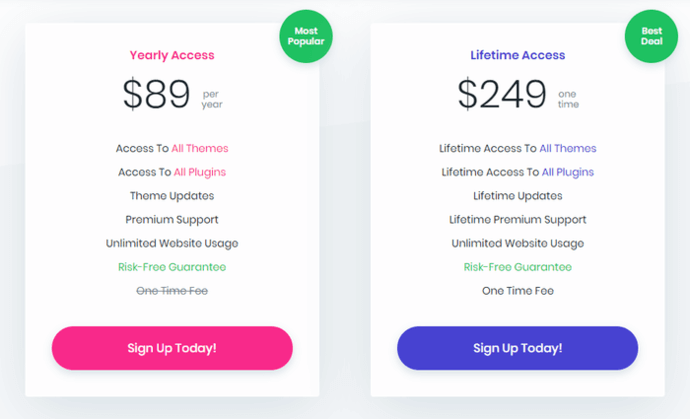Image resolution: width=690 pixels, height=419 pixels.
Task: Click the blue Sign Up Today button
Action: (517, 348)
